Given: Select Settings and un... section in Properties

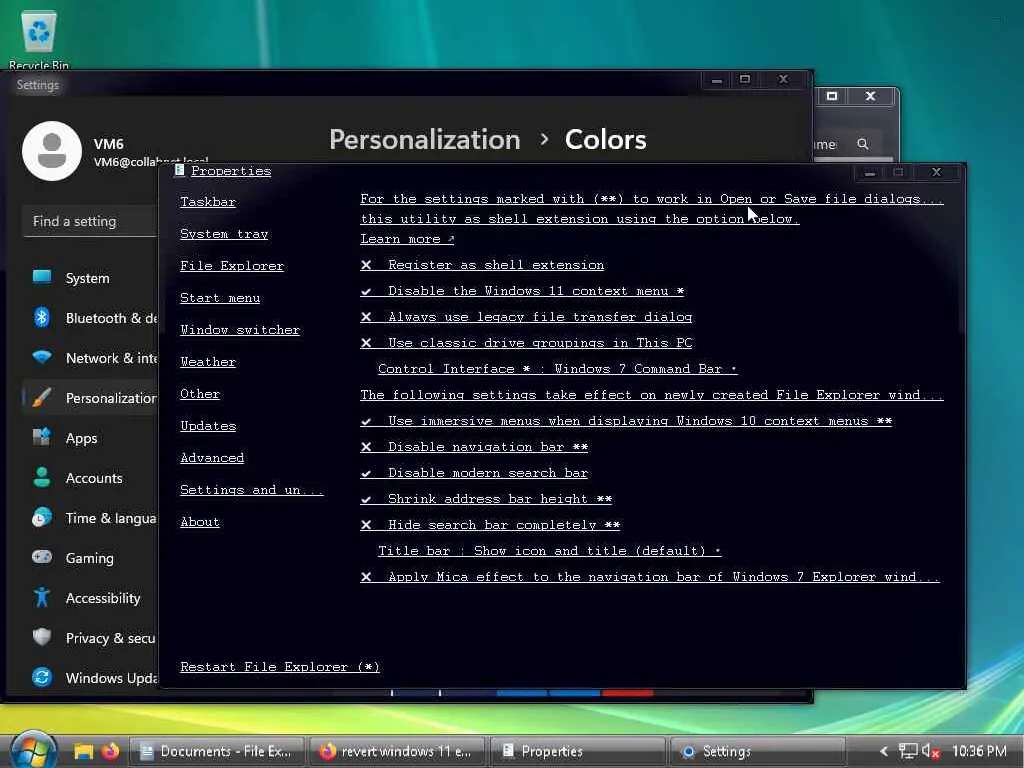Looking at the screenshot, I should pyautogui.click(x=251, y=490).
